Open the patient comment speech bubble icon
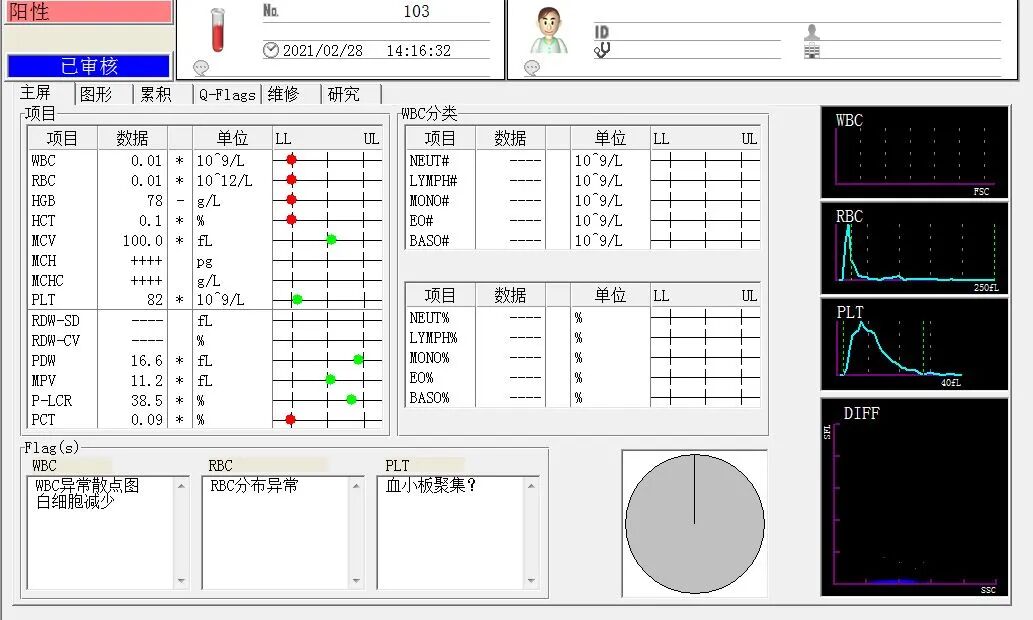 pos(532,67)
